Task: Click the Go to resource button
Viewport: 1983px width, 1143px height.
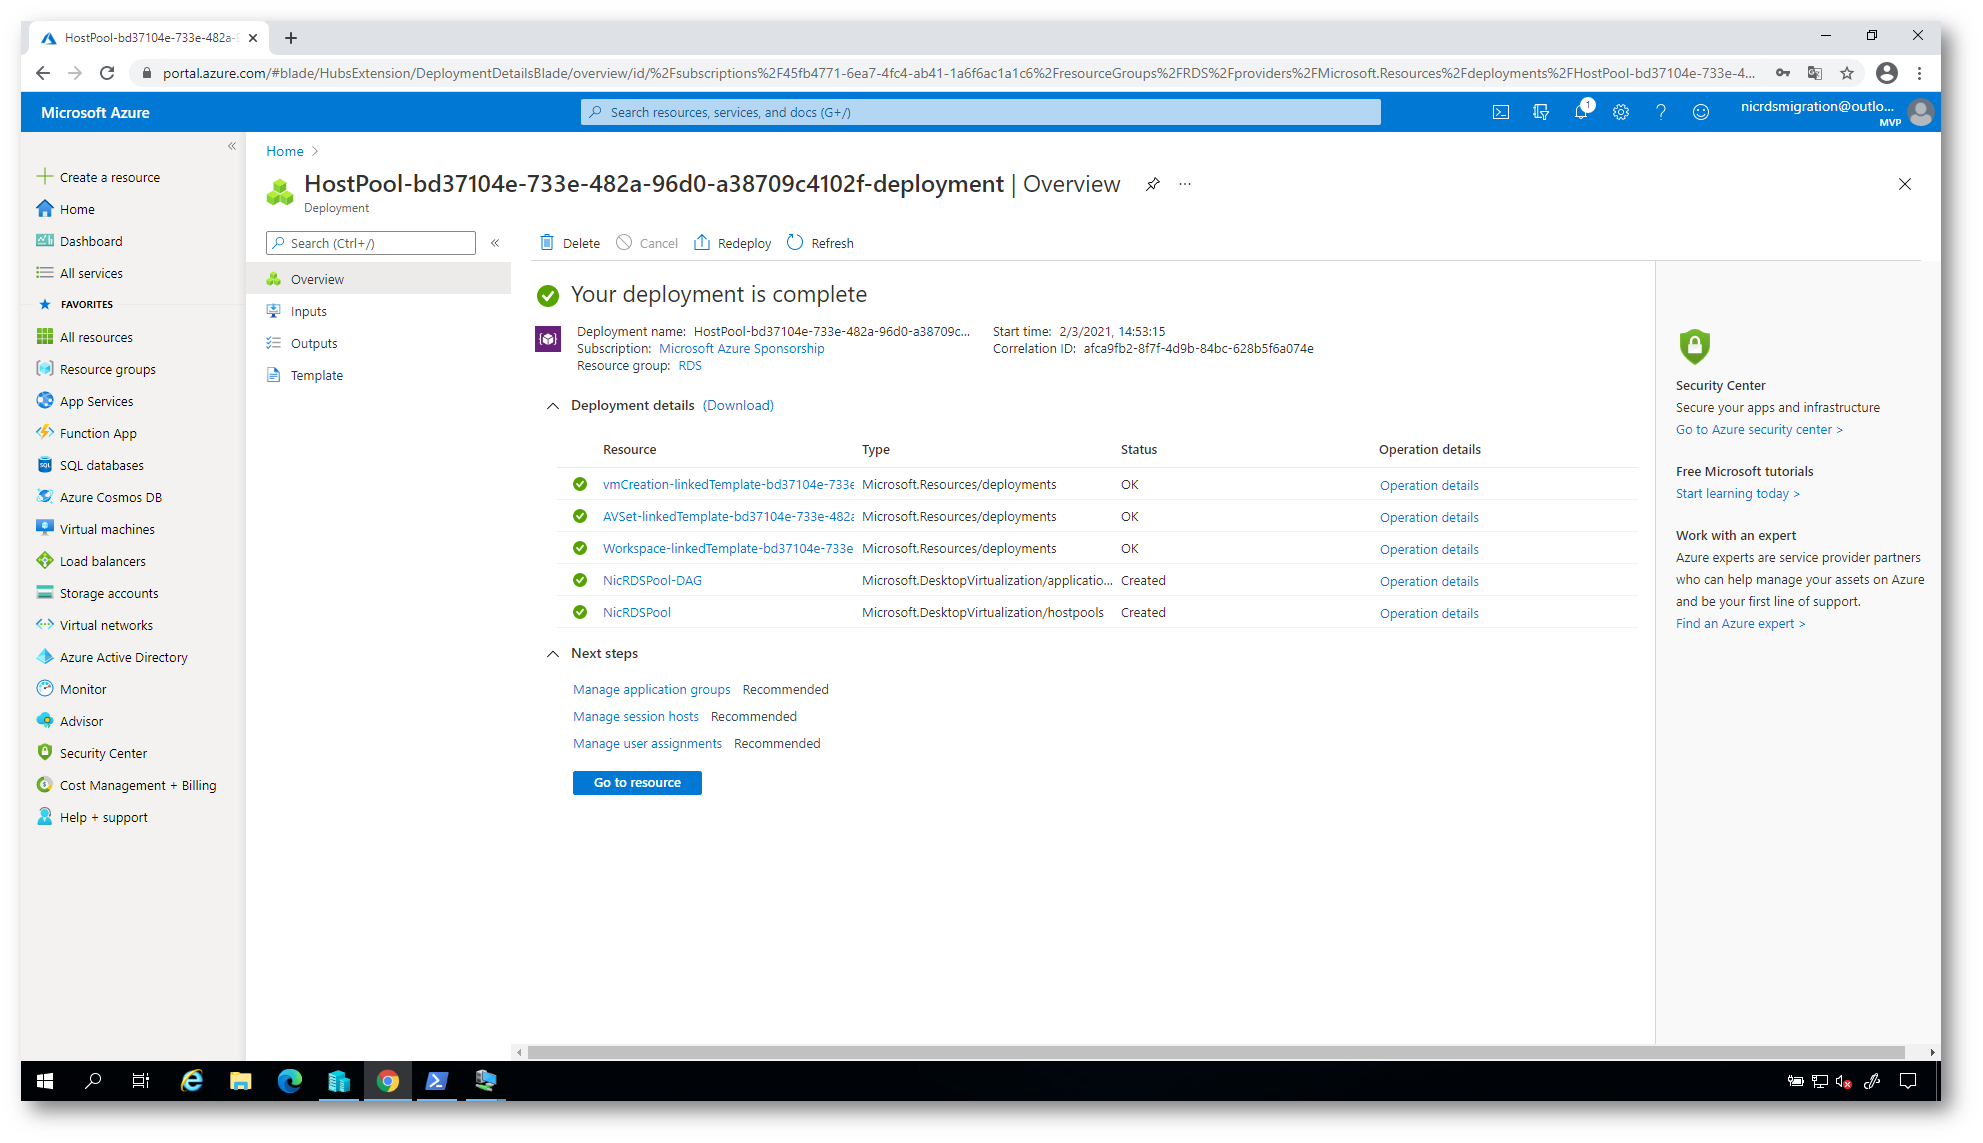Action: (637, 783)
